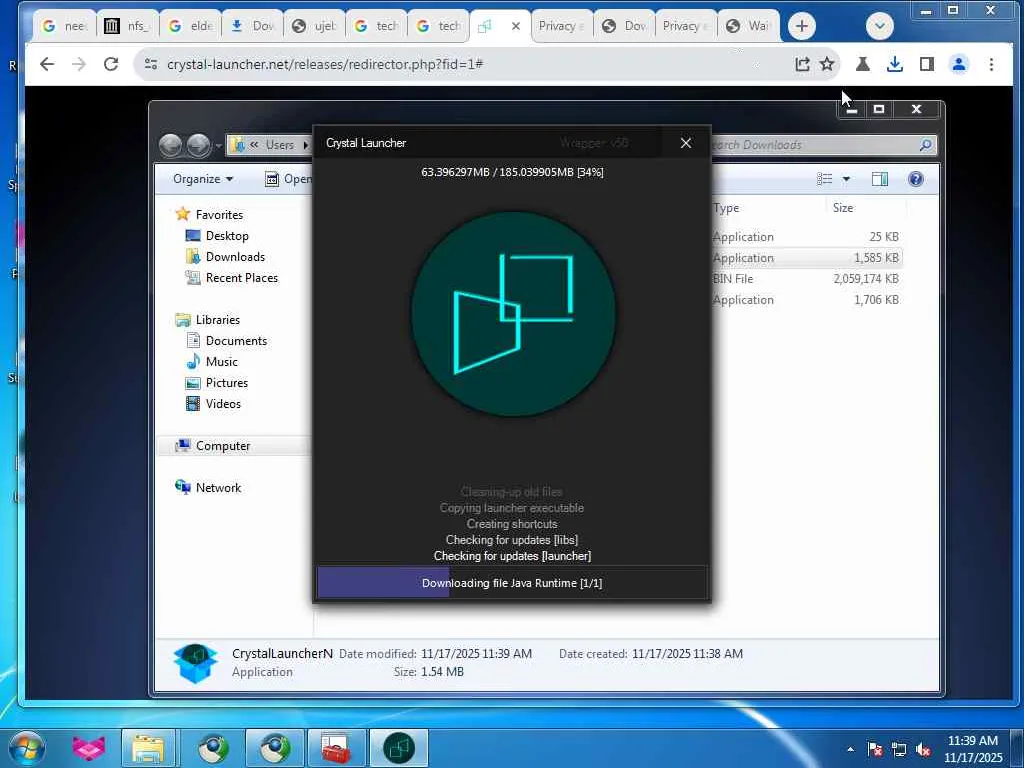This screenshot has width=1024, height=768.
Task: Click the Crystal Launcher circular logo
Action: pyautogui.click(x=513, y=314)
